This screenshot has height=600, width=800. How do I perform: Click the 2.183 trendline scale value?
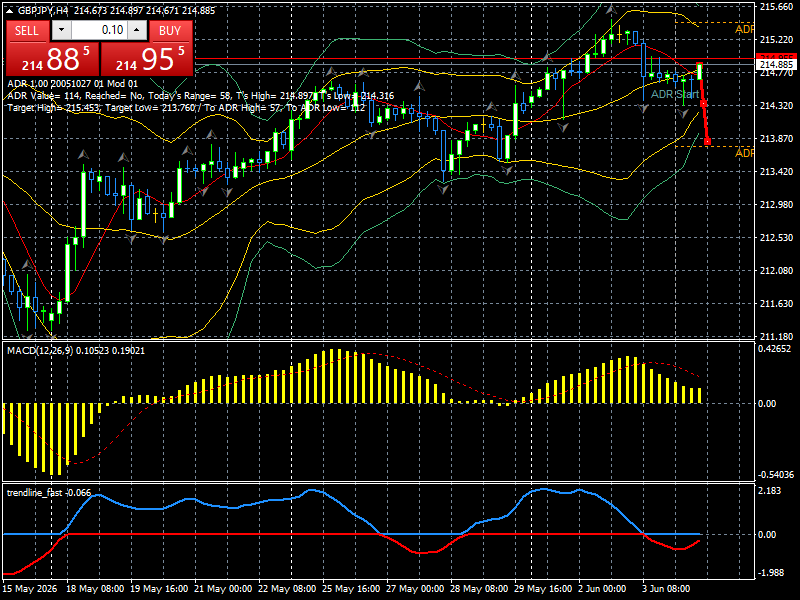coord(770,491)
